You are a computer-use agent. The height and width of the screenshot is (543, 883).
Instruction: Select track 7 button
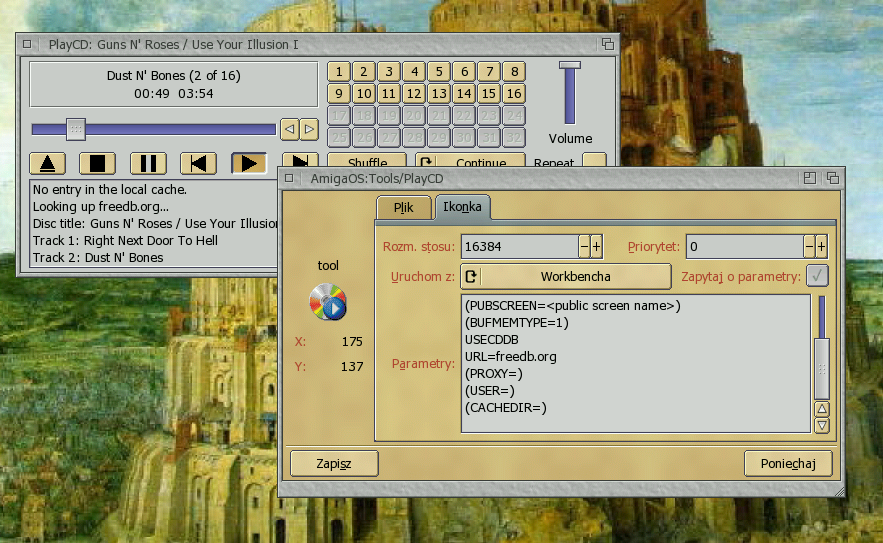pyautogui.click(x=489, y=72)
